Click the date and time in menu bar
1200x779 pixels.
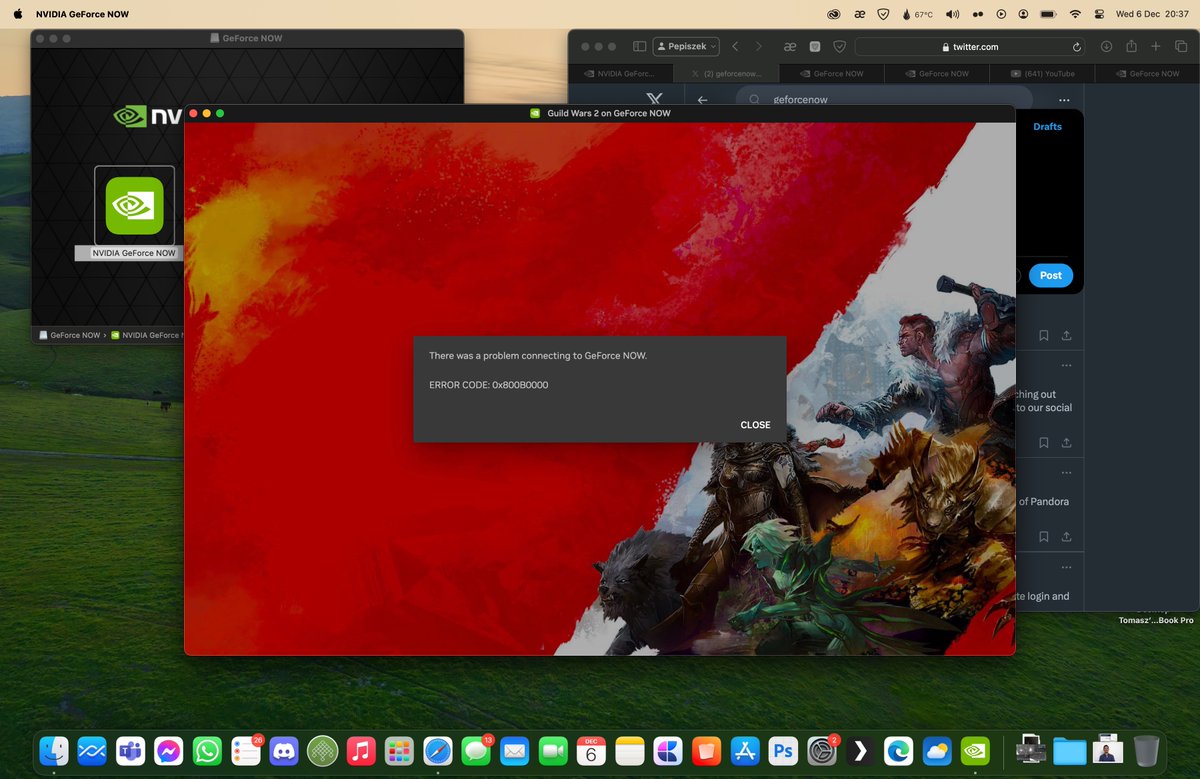1152,14
